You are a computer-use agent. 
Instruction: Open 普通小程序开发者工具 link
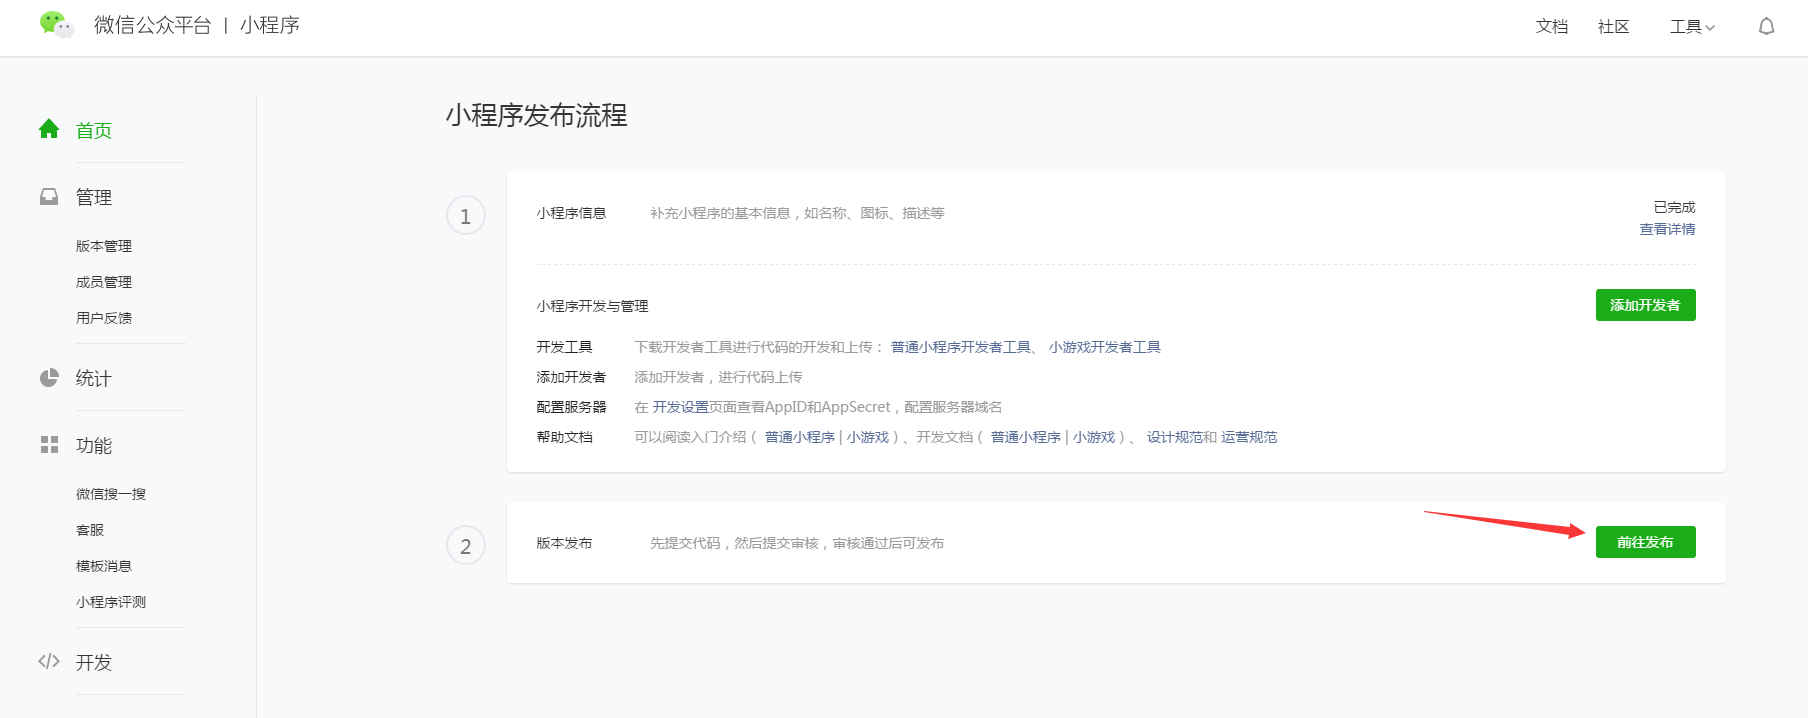coord(961,347)
